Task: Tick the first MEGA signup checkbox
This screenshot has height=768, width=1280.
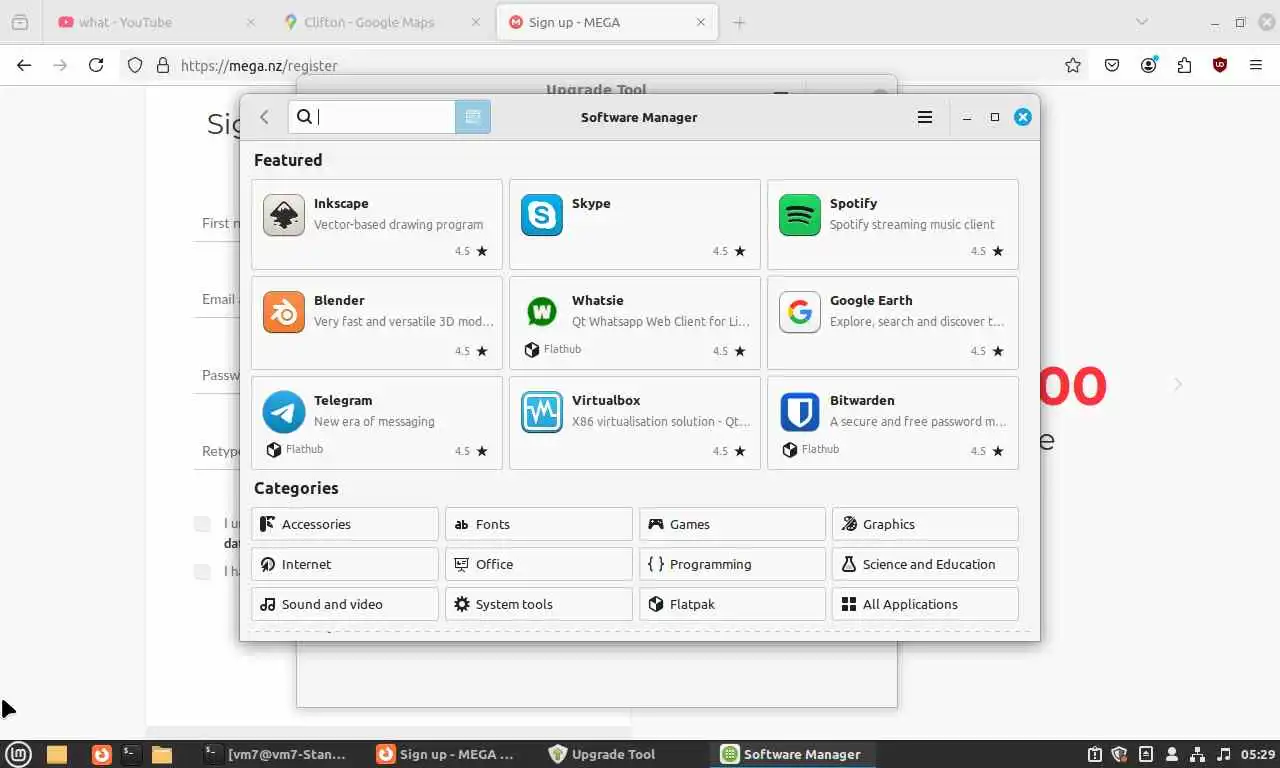Action: 202,524
